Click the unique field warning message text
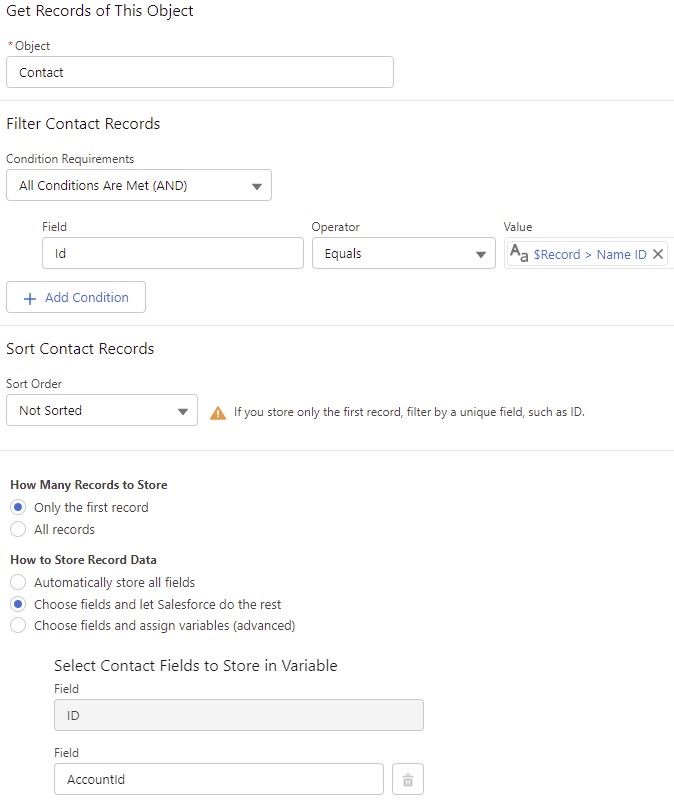 pyautogui.click(x=409, y=412)
